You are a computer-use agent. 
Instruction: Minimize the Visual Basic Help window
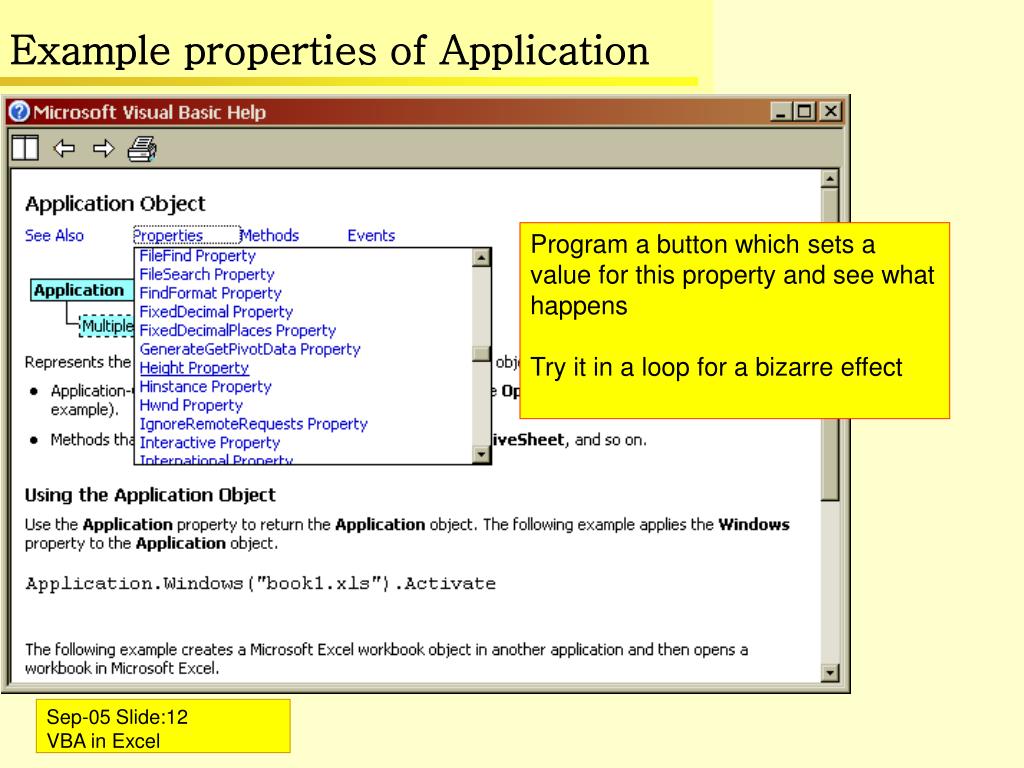[780, 112]
